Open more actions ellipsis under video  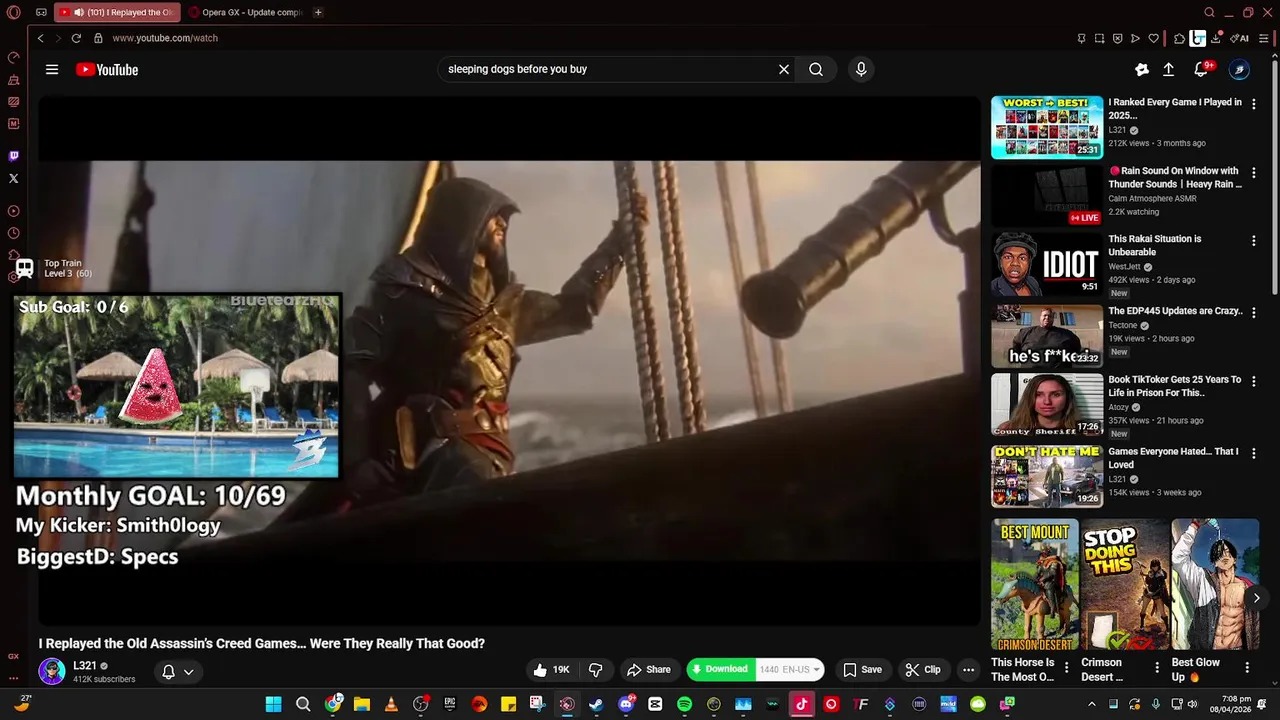[968, 670]
